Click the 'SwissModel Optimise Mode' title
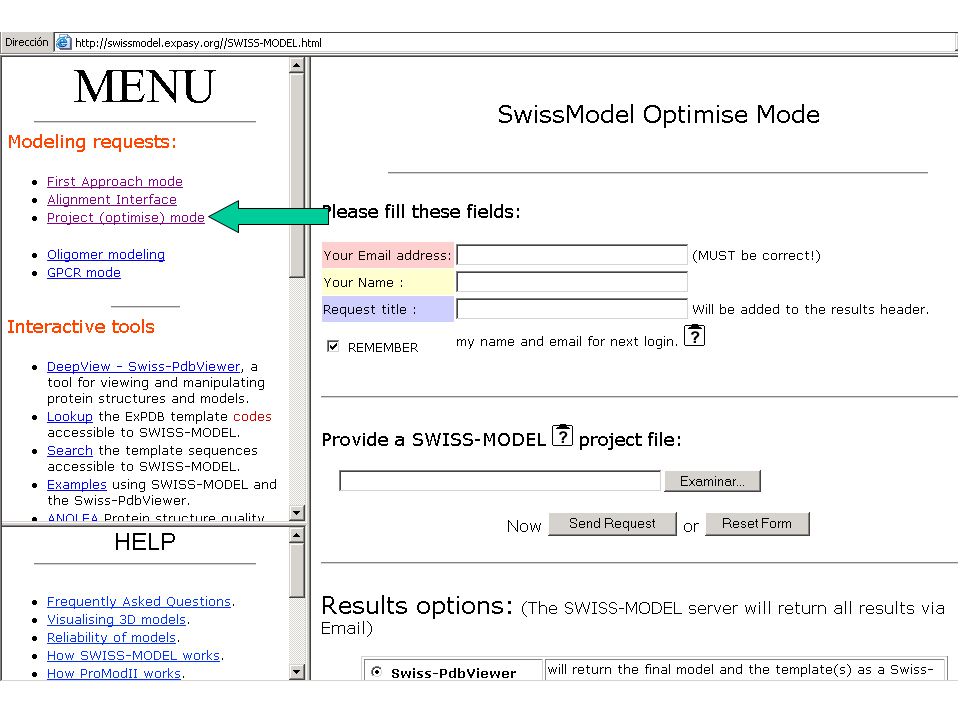This screenshot has width=960, height=720. pos(658,115)
